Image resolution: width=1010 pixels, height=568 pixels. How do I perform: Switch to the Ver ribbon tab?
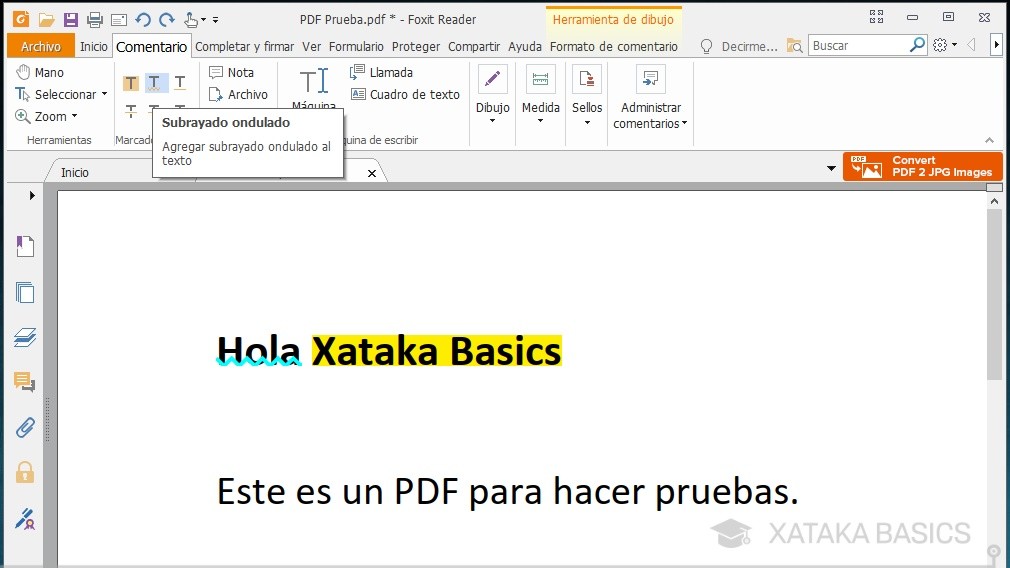312,46
